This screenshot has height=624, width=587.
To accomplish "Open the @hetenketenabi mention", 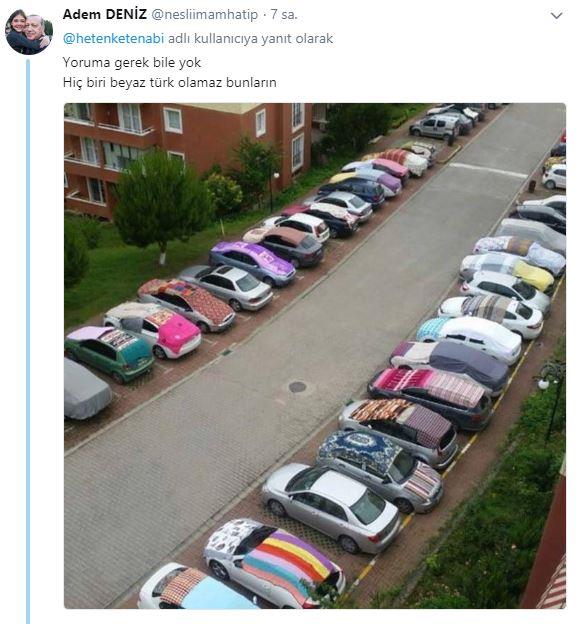I will pyautogui.click(x=113, y=39).
